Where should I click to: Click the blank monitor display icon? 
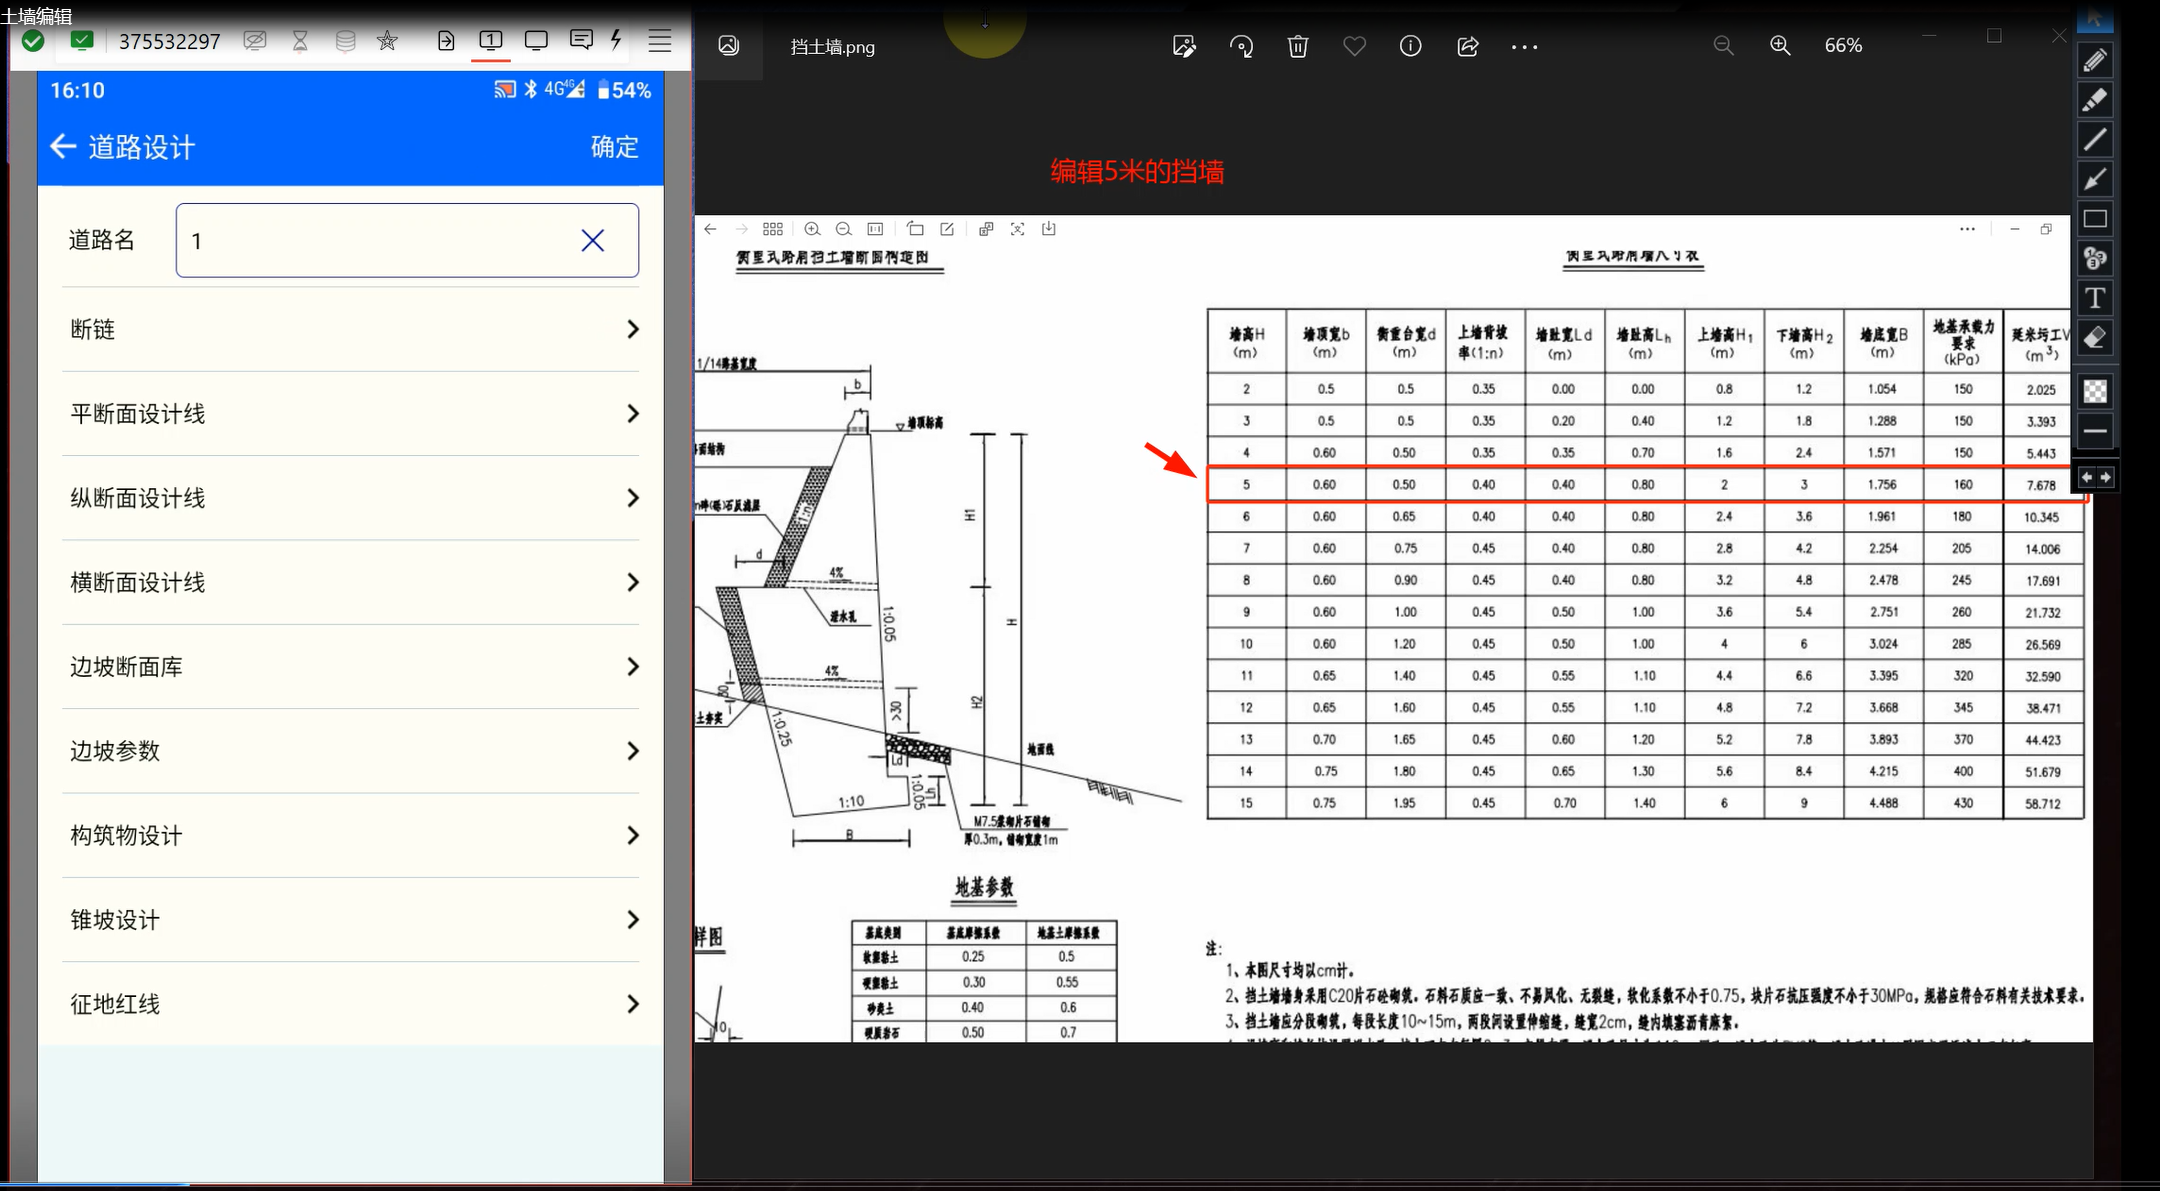pyautogui.click(x=536, y=41)
